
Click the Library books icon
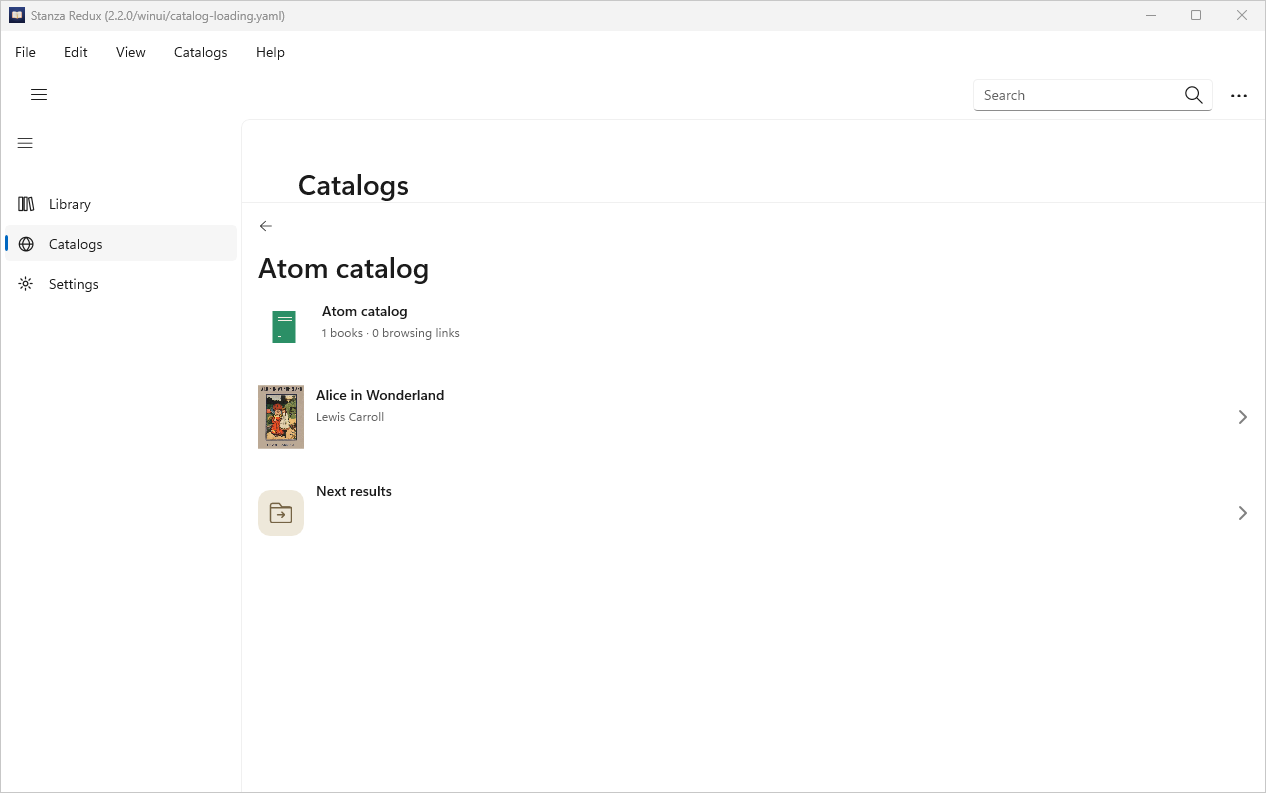(x=26, y=204)
